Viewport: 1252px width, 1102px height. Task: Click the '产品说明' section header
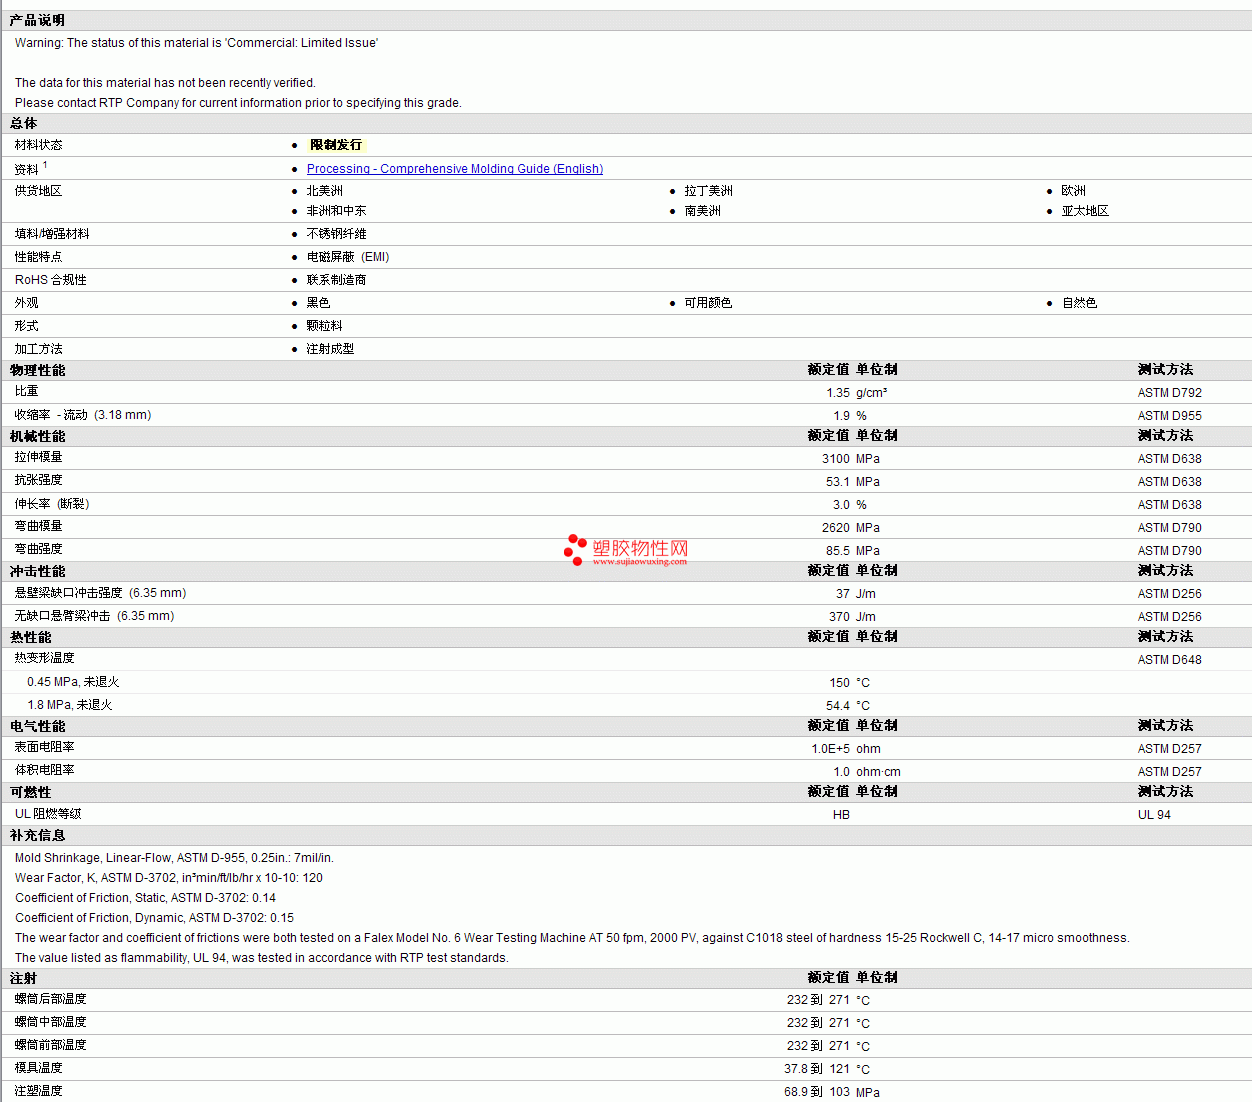[38, 20]
